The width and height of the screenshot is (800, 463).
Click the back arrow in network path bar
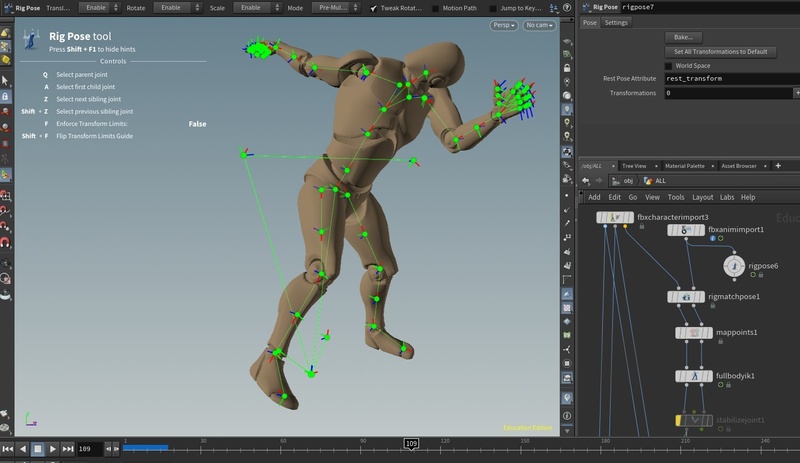(585, 181)
